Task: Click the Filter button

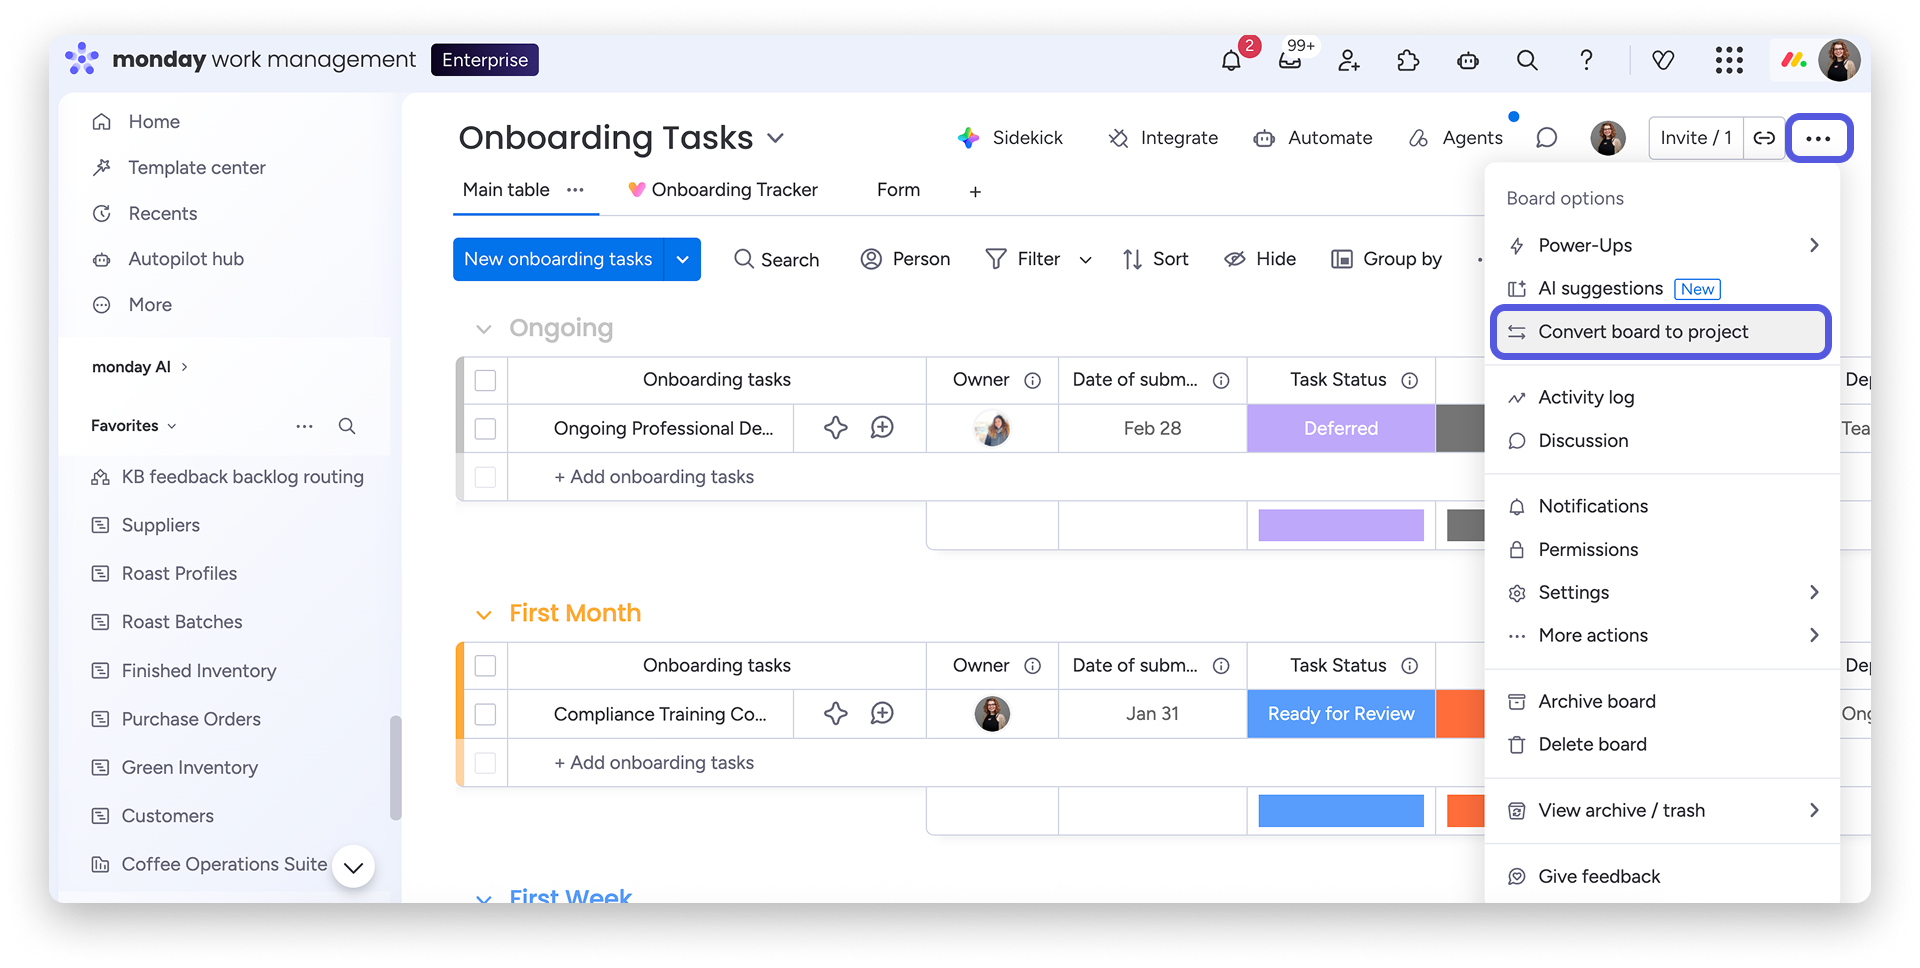Action: coord(1022,259)
